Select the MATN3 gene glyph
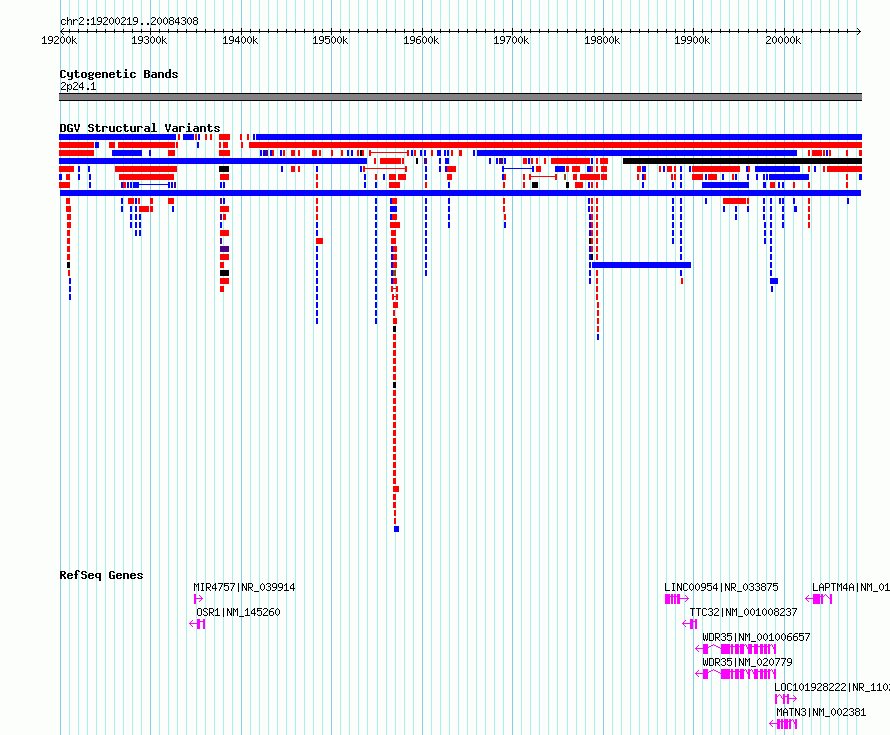 (783, 724)
